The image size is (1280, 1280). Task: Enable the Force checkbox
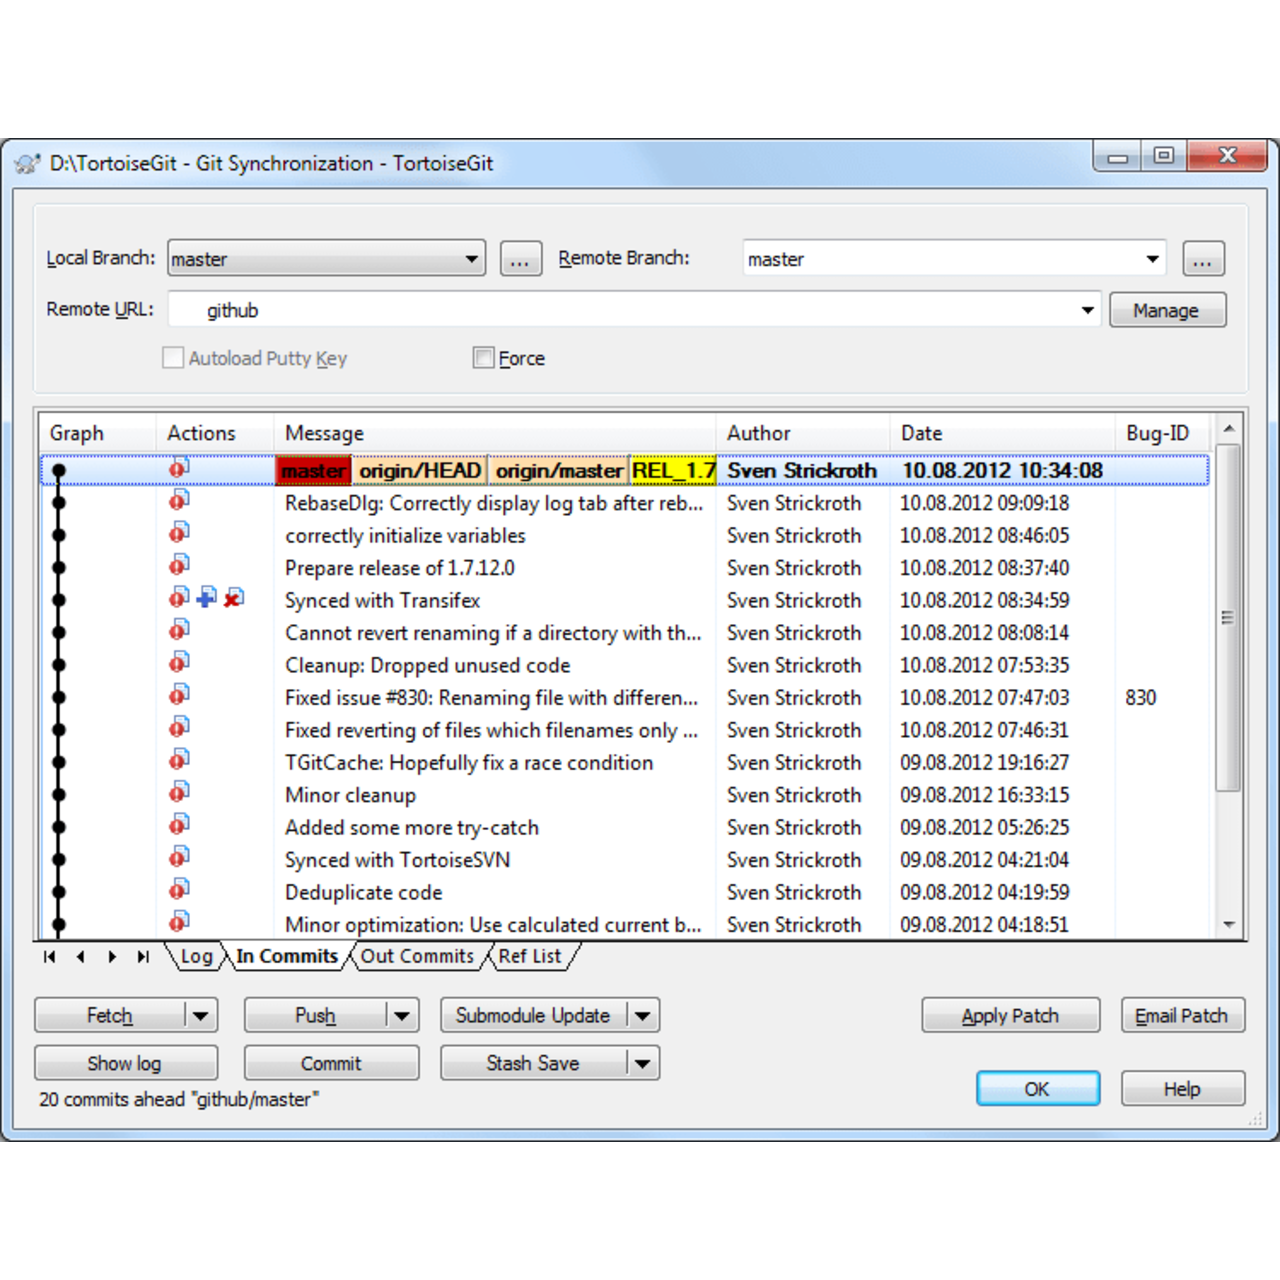click(x=484, y=358)
